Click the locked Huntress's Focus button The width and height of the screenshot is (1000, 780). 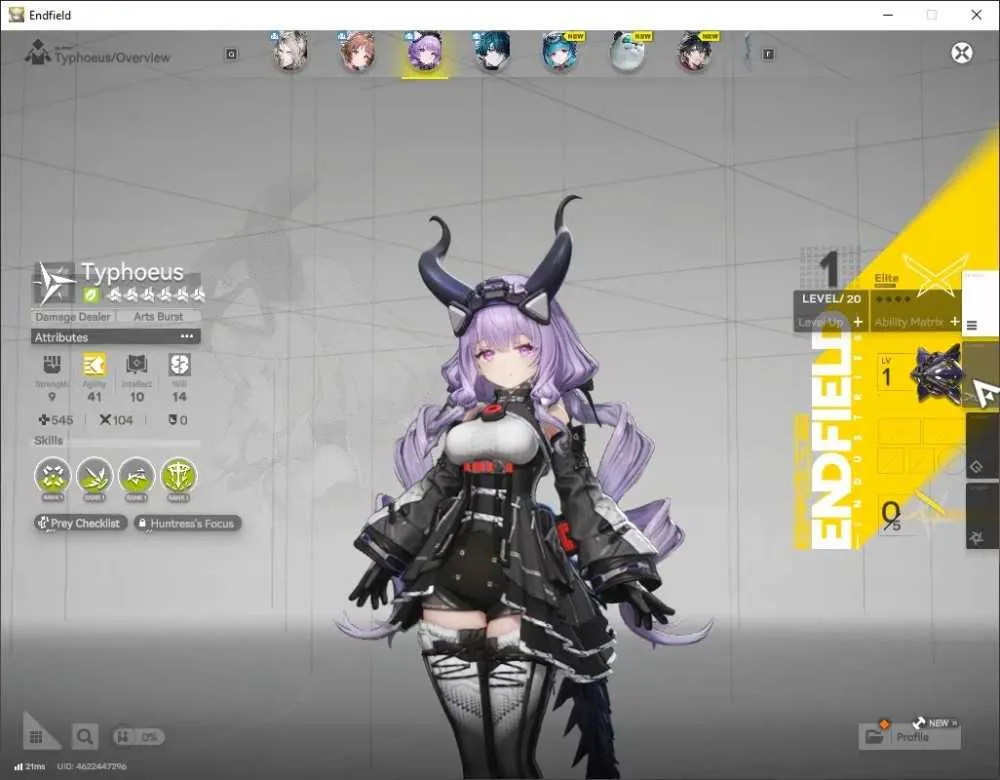pos(188,523)
